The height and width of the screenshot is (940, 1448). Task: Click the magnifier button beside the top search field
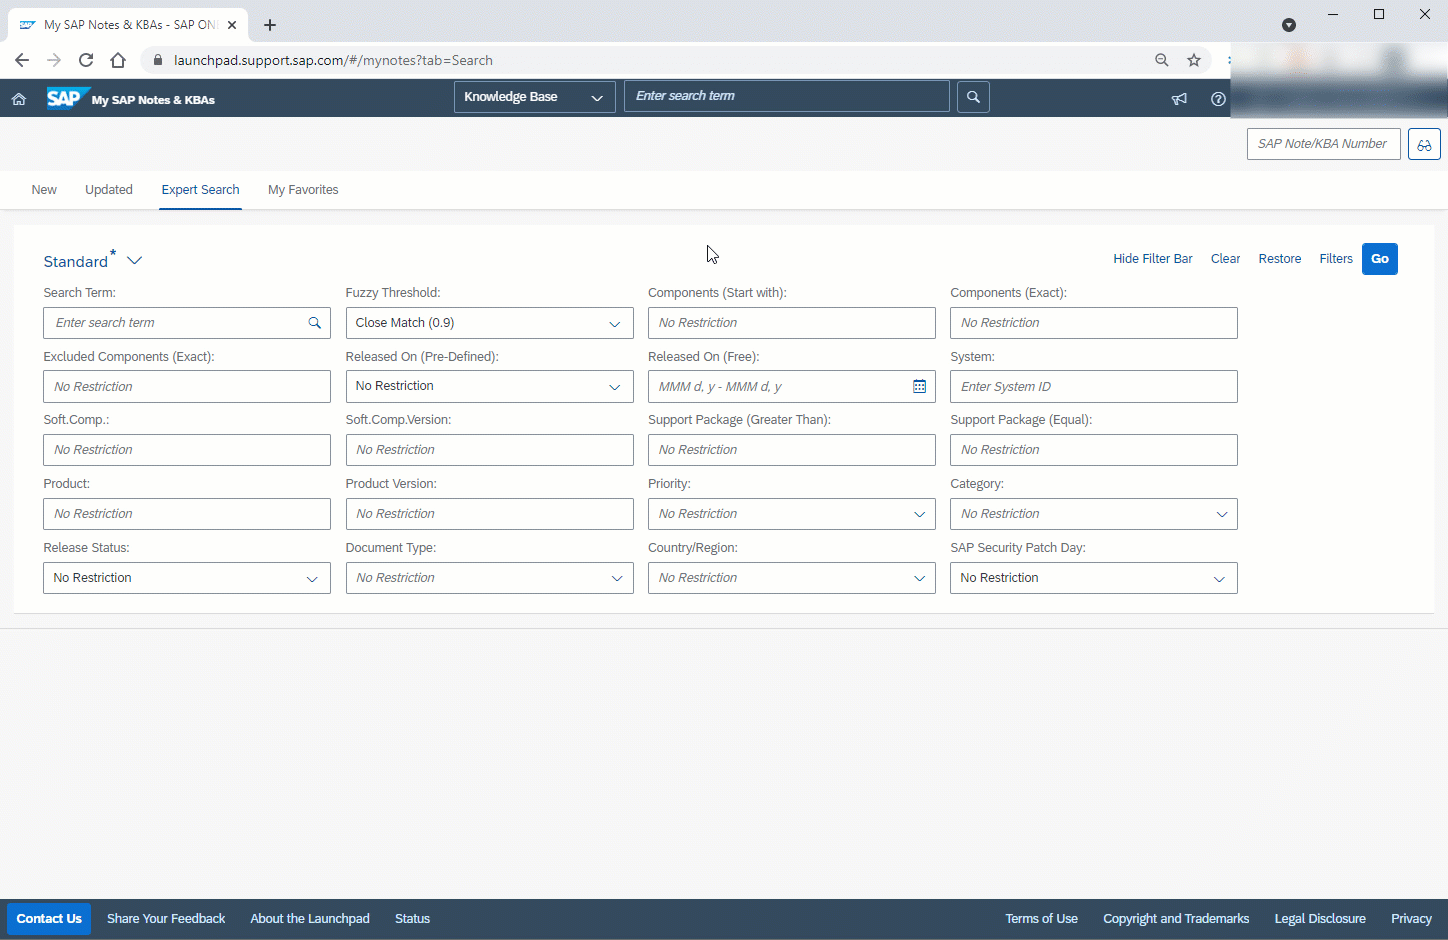pos(973,97)
